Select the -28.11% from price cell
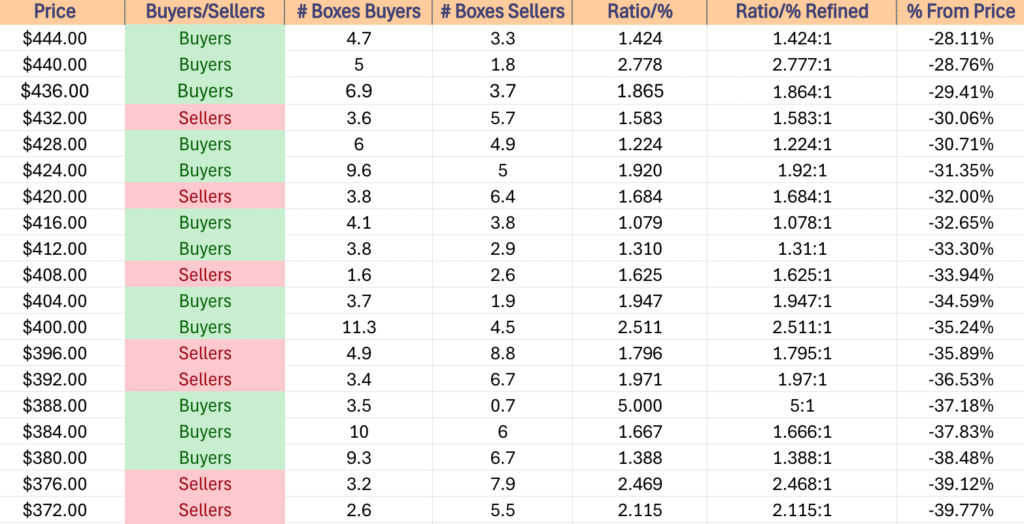The image size is (1024, 524). click(961, 39)
